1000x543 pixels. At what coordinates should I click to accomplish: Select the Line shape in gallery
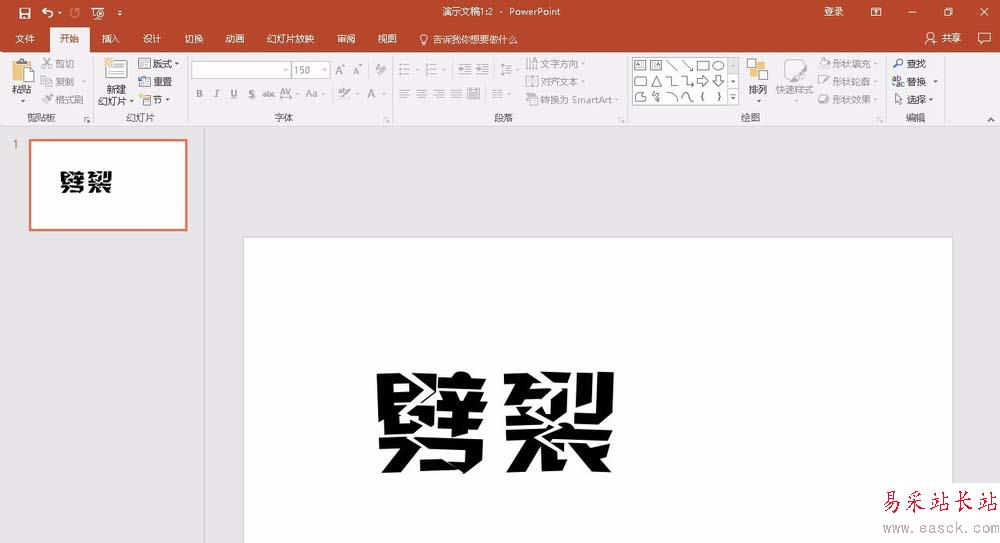[672, 65]
